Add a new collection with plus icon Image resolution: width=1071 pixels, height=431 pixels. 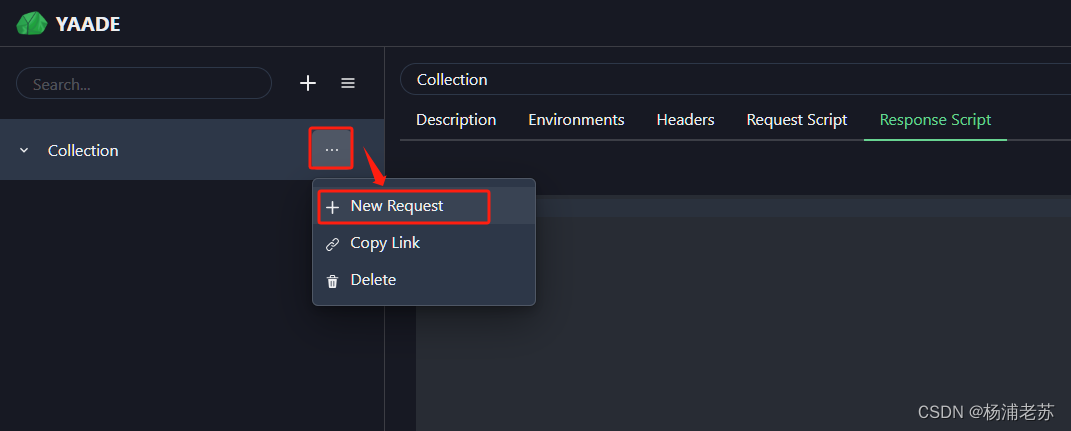coord(308,83)
